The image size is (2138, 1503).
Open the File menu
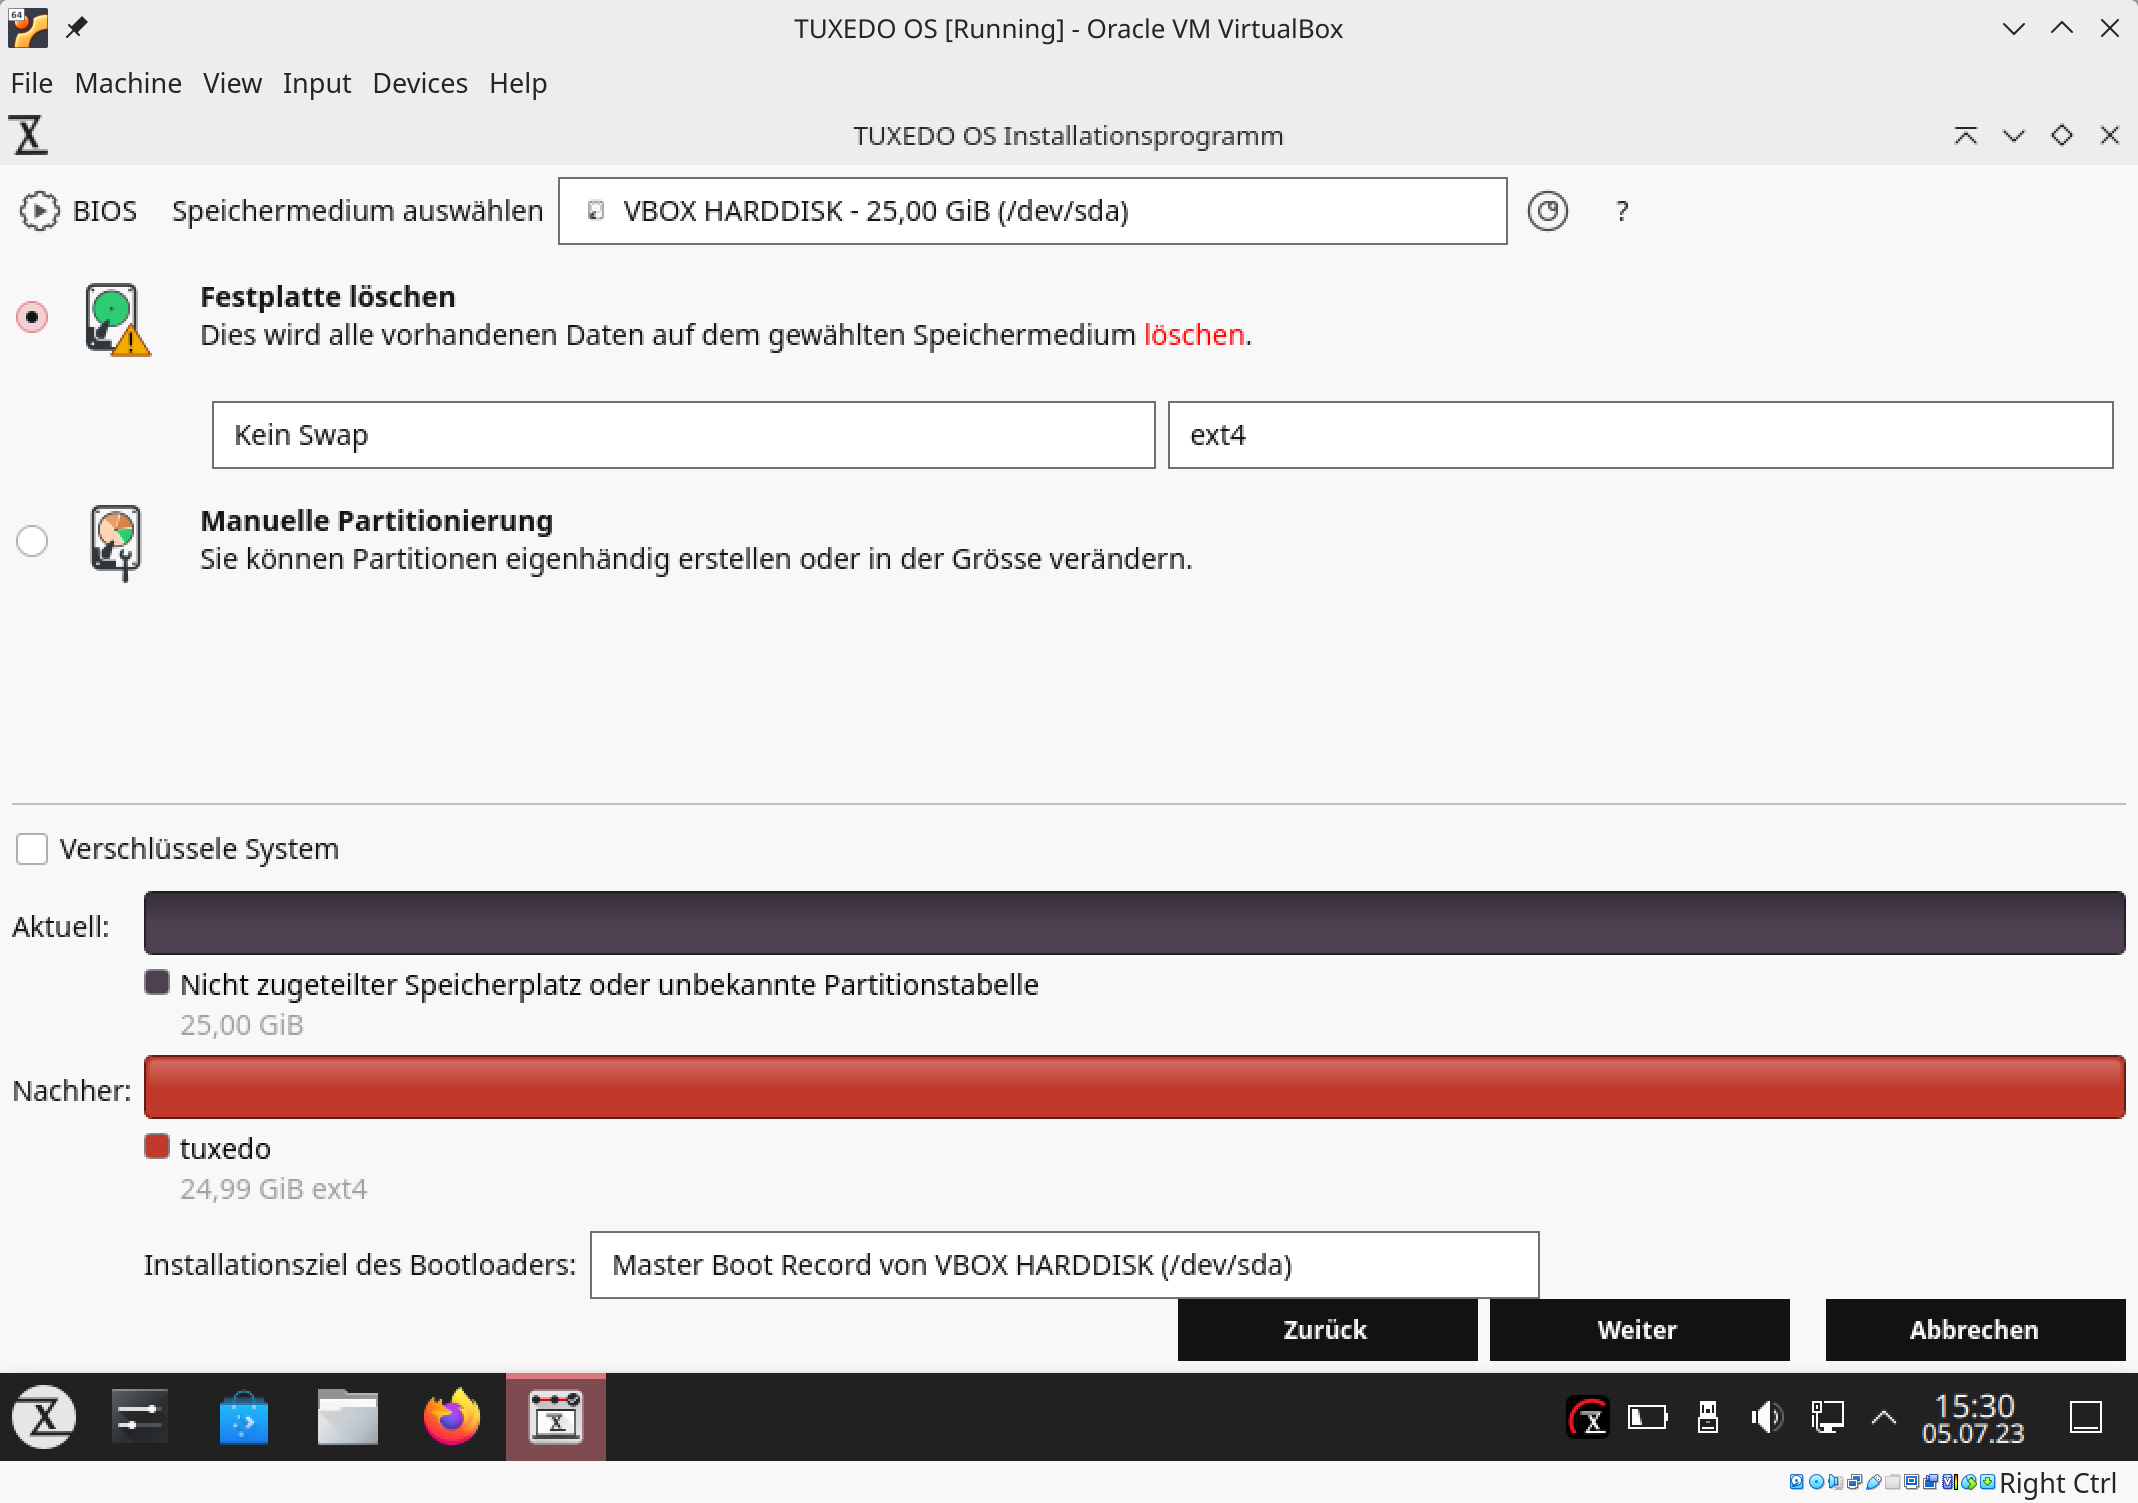point(33,81)
